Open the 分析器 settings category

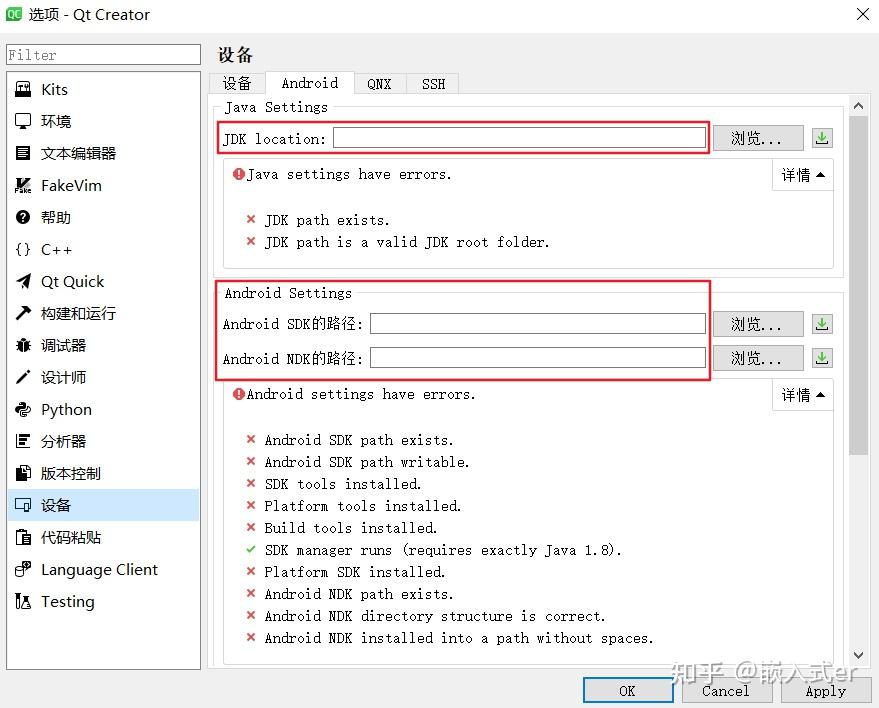click(x=63, y=441)
